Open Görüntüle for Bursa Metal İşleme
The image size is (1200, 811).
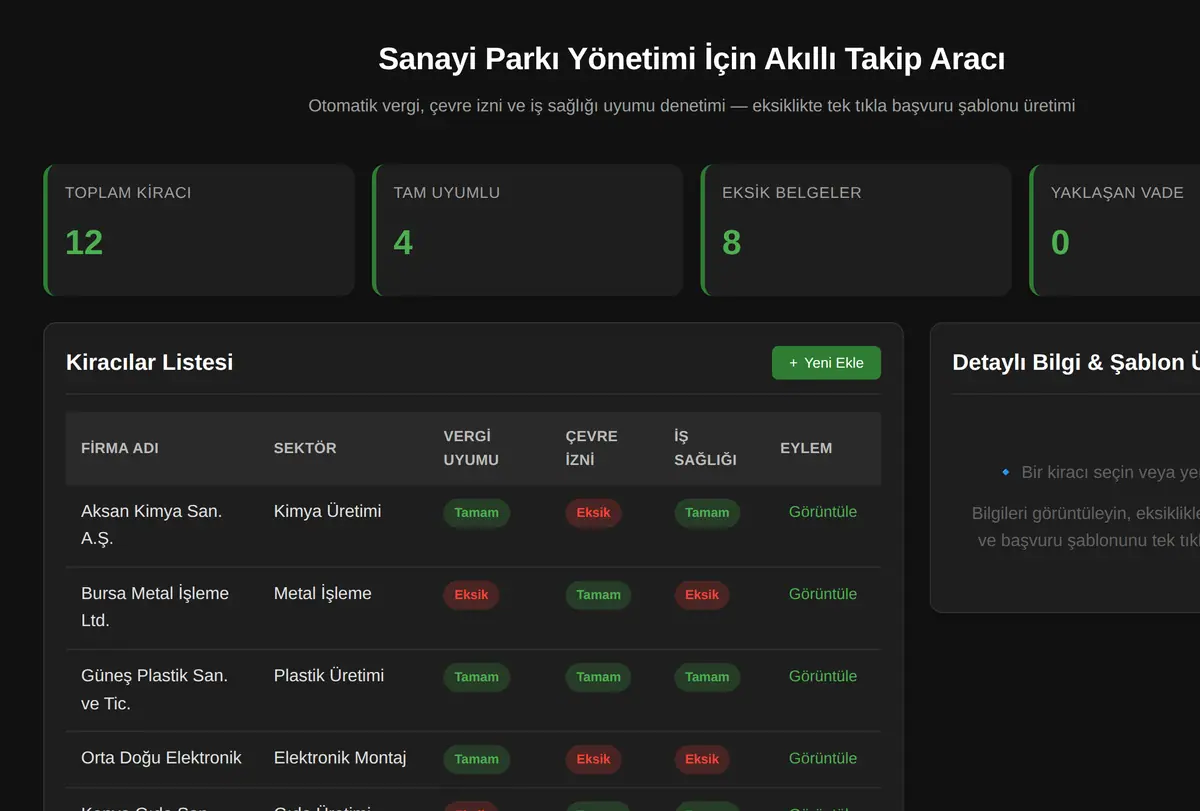pyautogui.click(x=823, y=593)
